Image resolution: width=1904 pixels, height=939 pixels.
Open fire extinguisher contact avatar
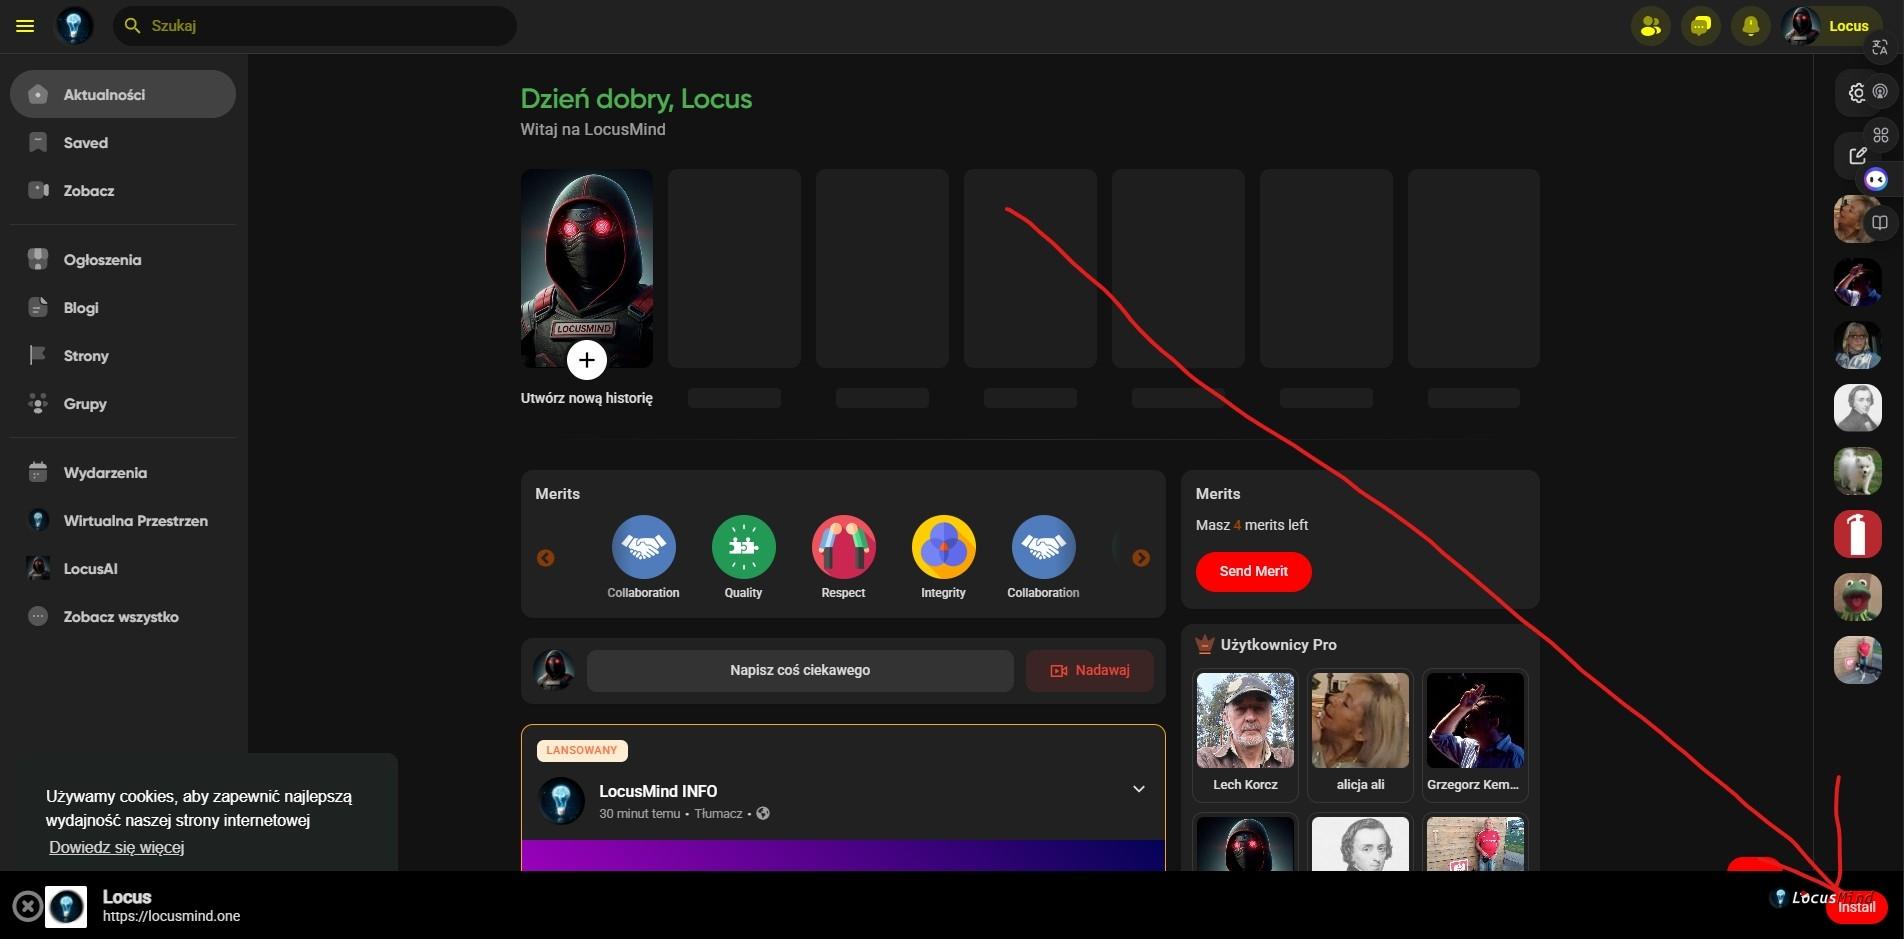point(1857,534)
